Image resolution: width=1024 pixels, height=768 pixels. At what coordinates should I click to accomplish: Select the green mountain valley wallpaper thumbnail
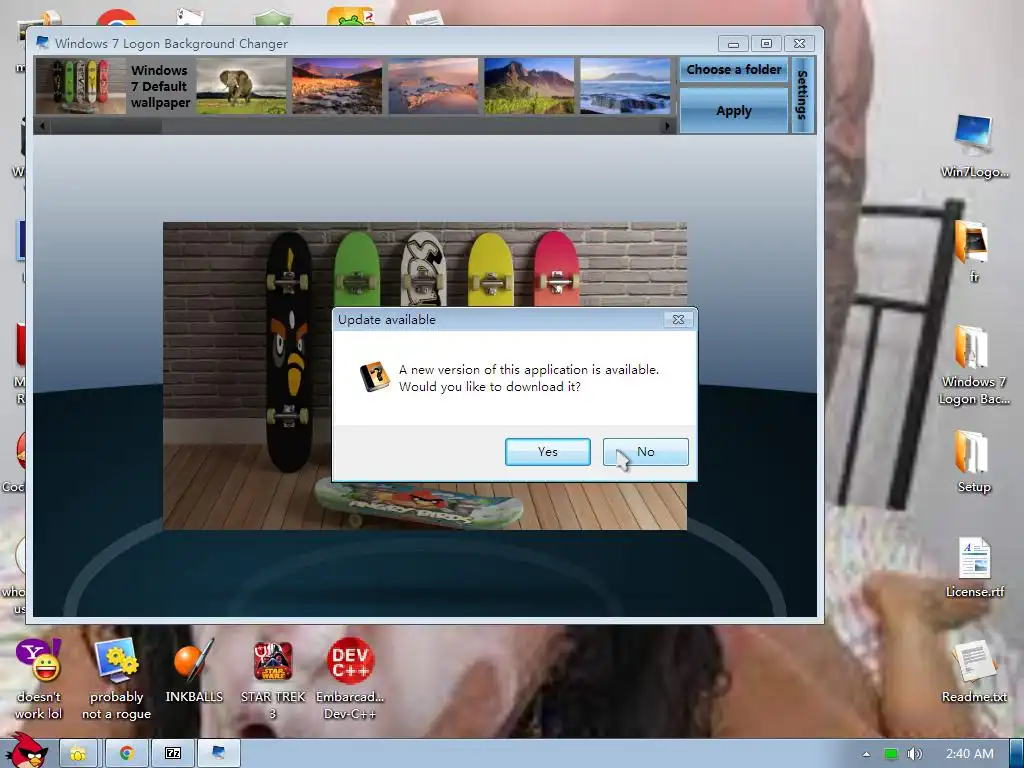coord(529,86)
